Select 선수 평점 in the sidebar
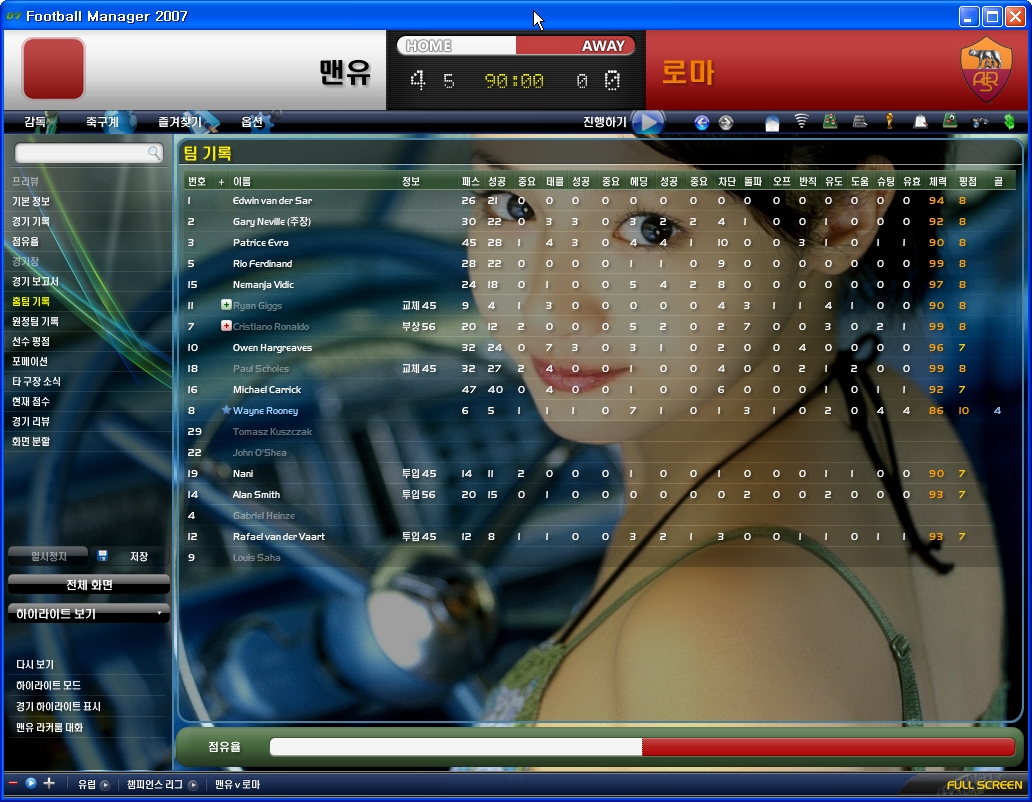 [31, 341]
